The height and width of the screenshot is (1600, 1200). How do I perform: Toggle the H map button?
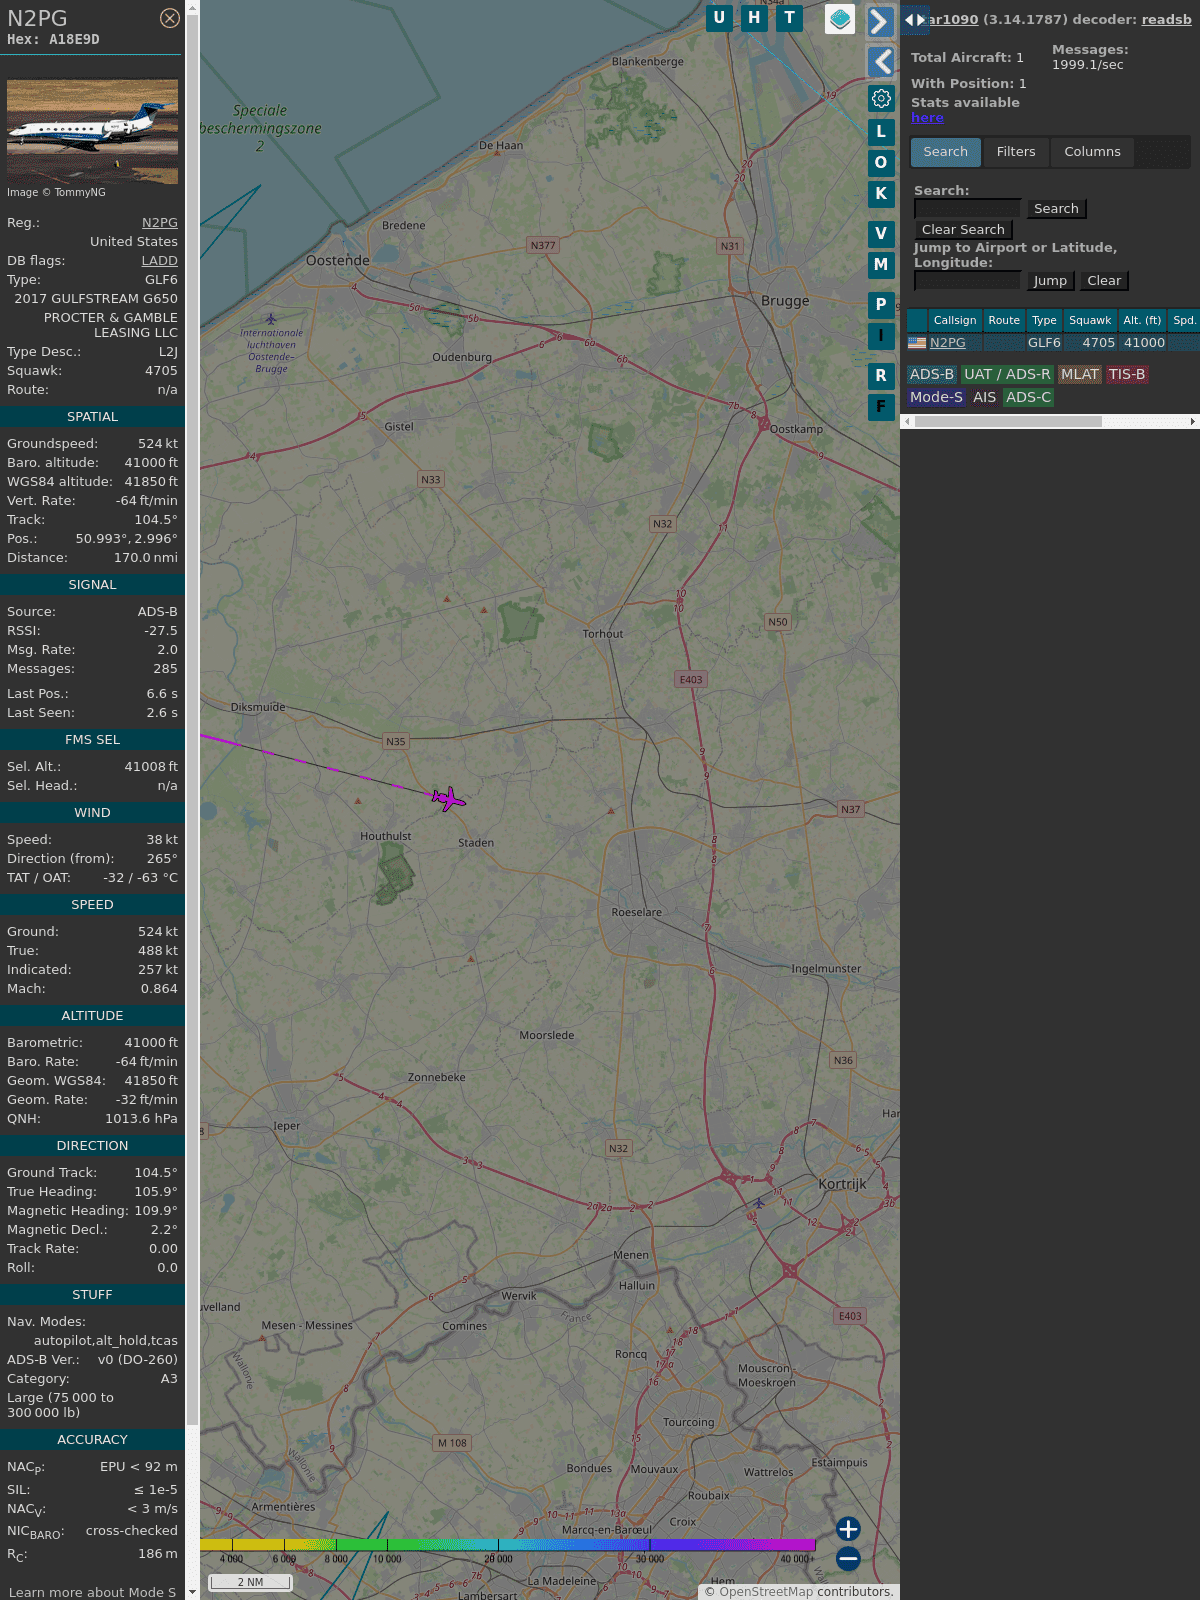click(x=754, y=18)
